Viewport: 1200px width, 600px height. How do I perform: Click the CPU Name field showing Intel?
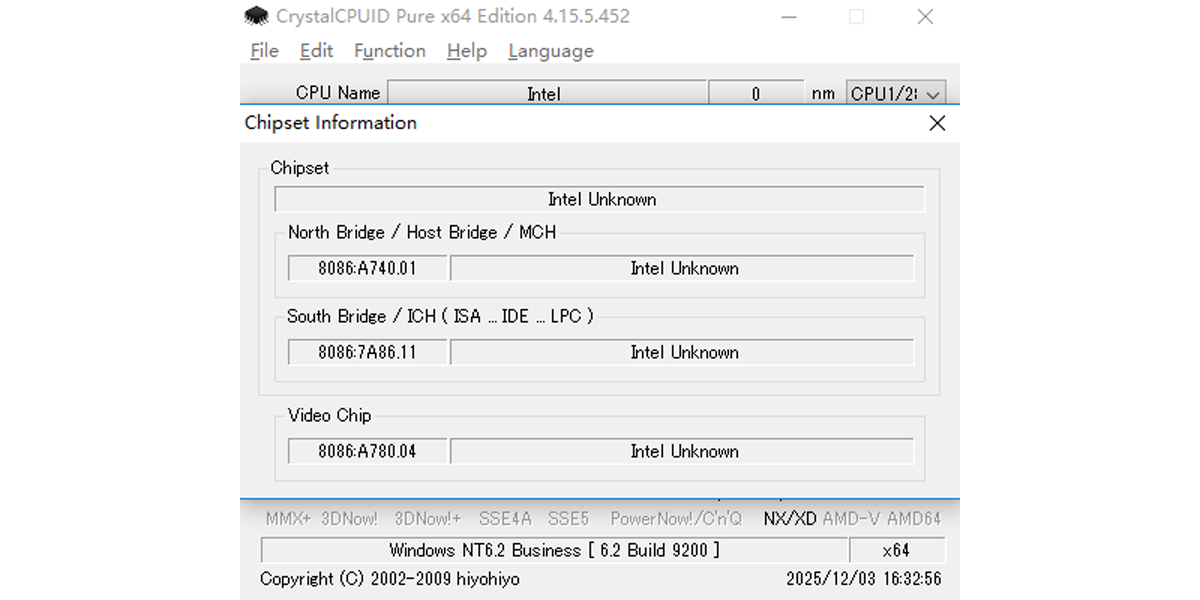point(546,93)
